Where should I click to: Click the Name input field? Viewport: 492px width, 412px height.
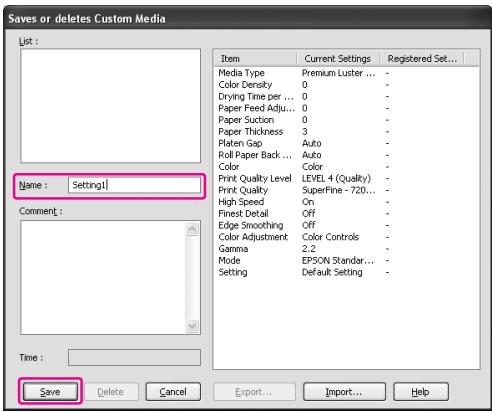(x=134, y=185)
